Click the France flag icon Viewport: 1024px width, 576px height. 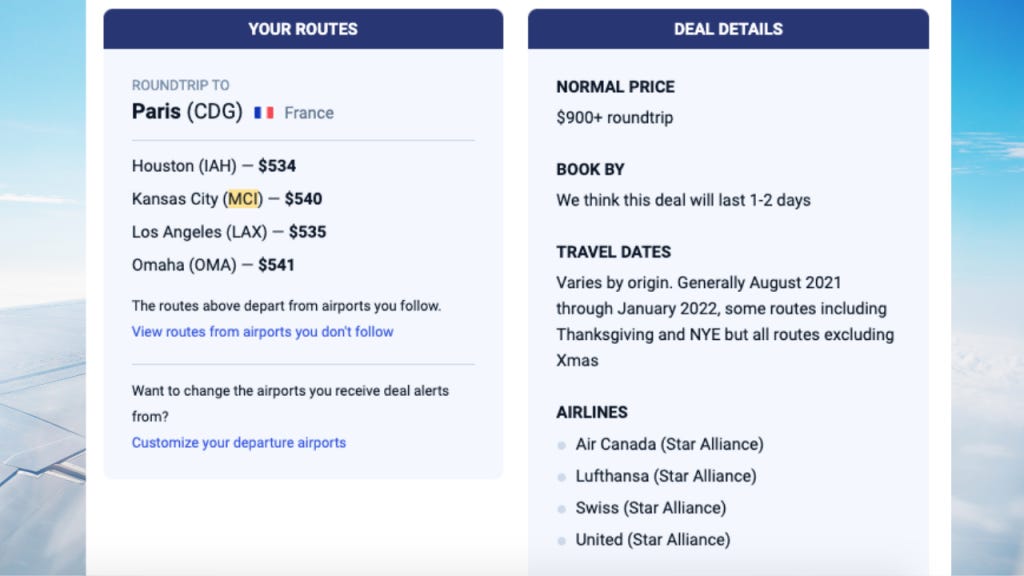pyautogui.click(x=264, y=113)
